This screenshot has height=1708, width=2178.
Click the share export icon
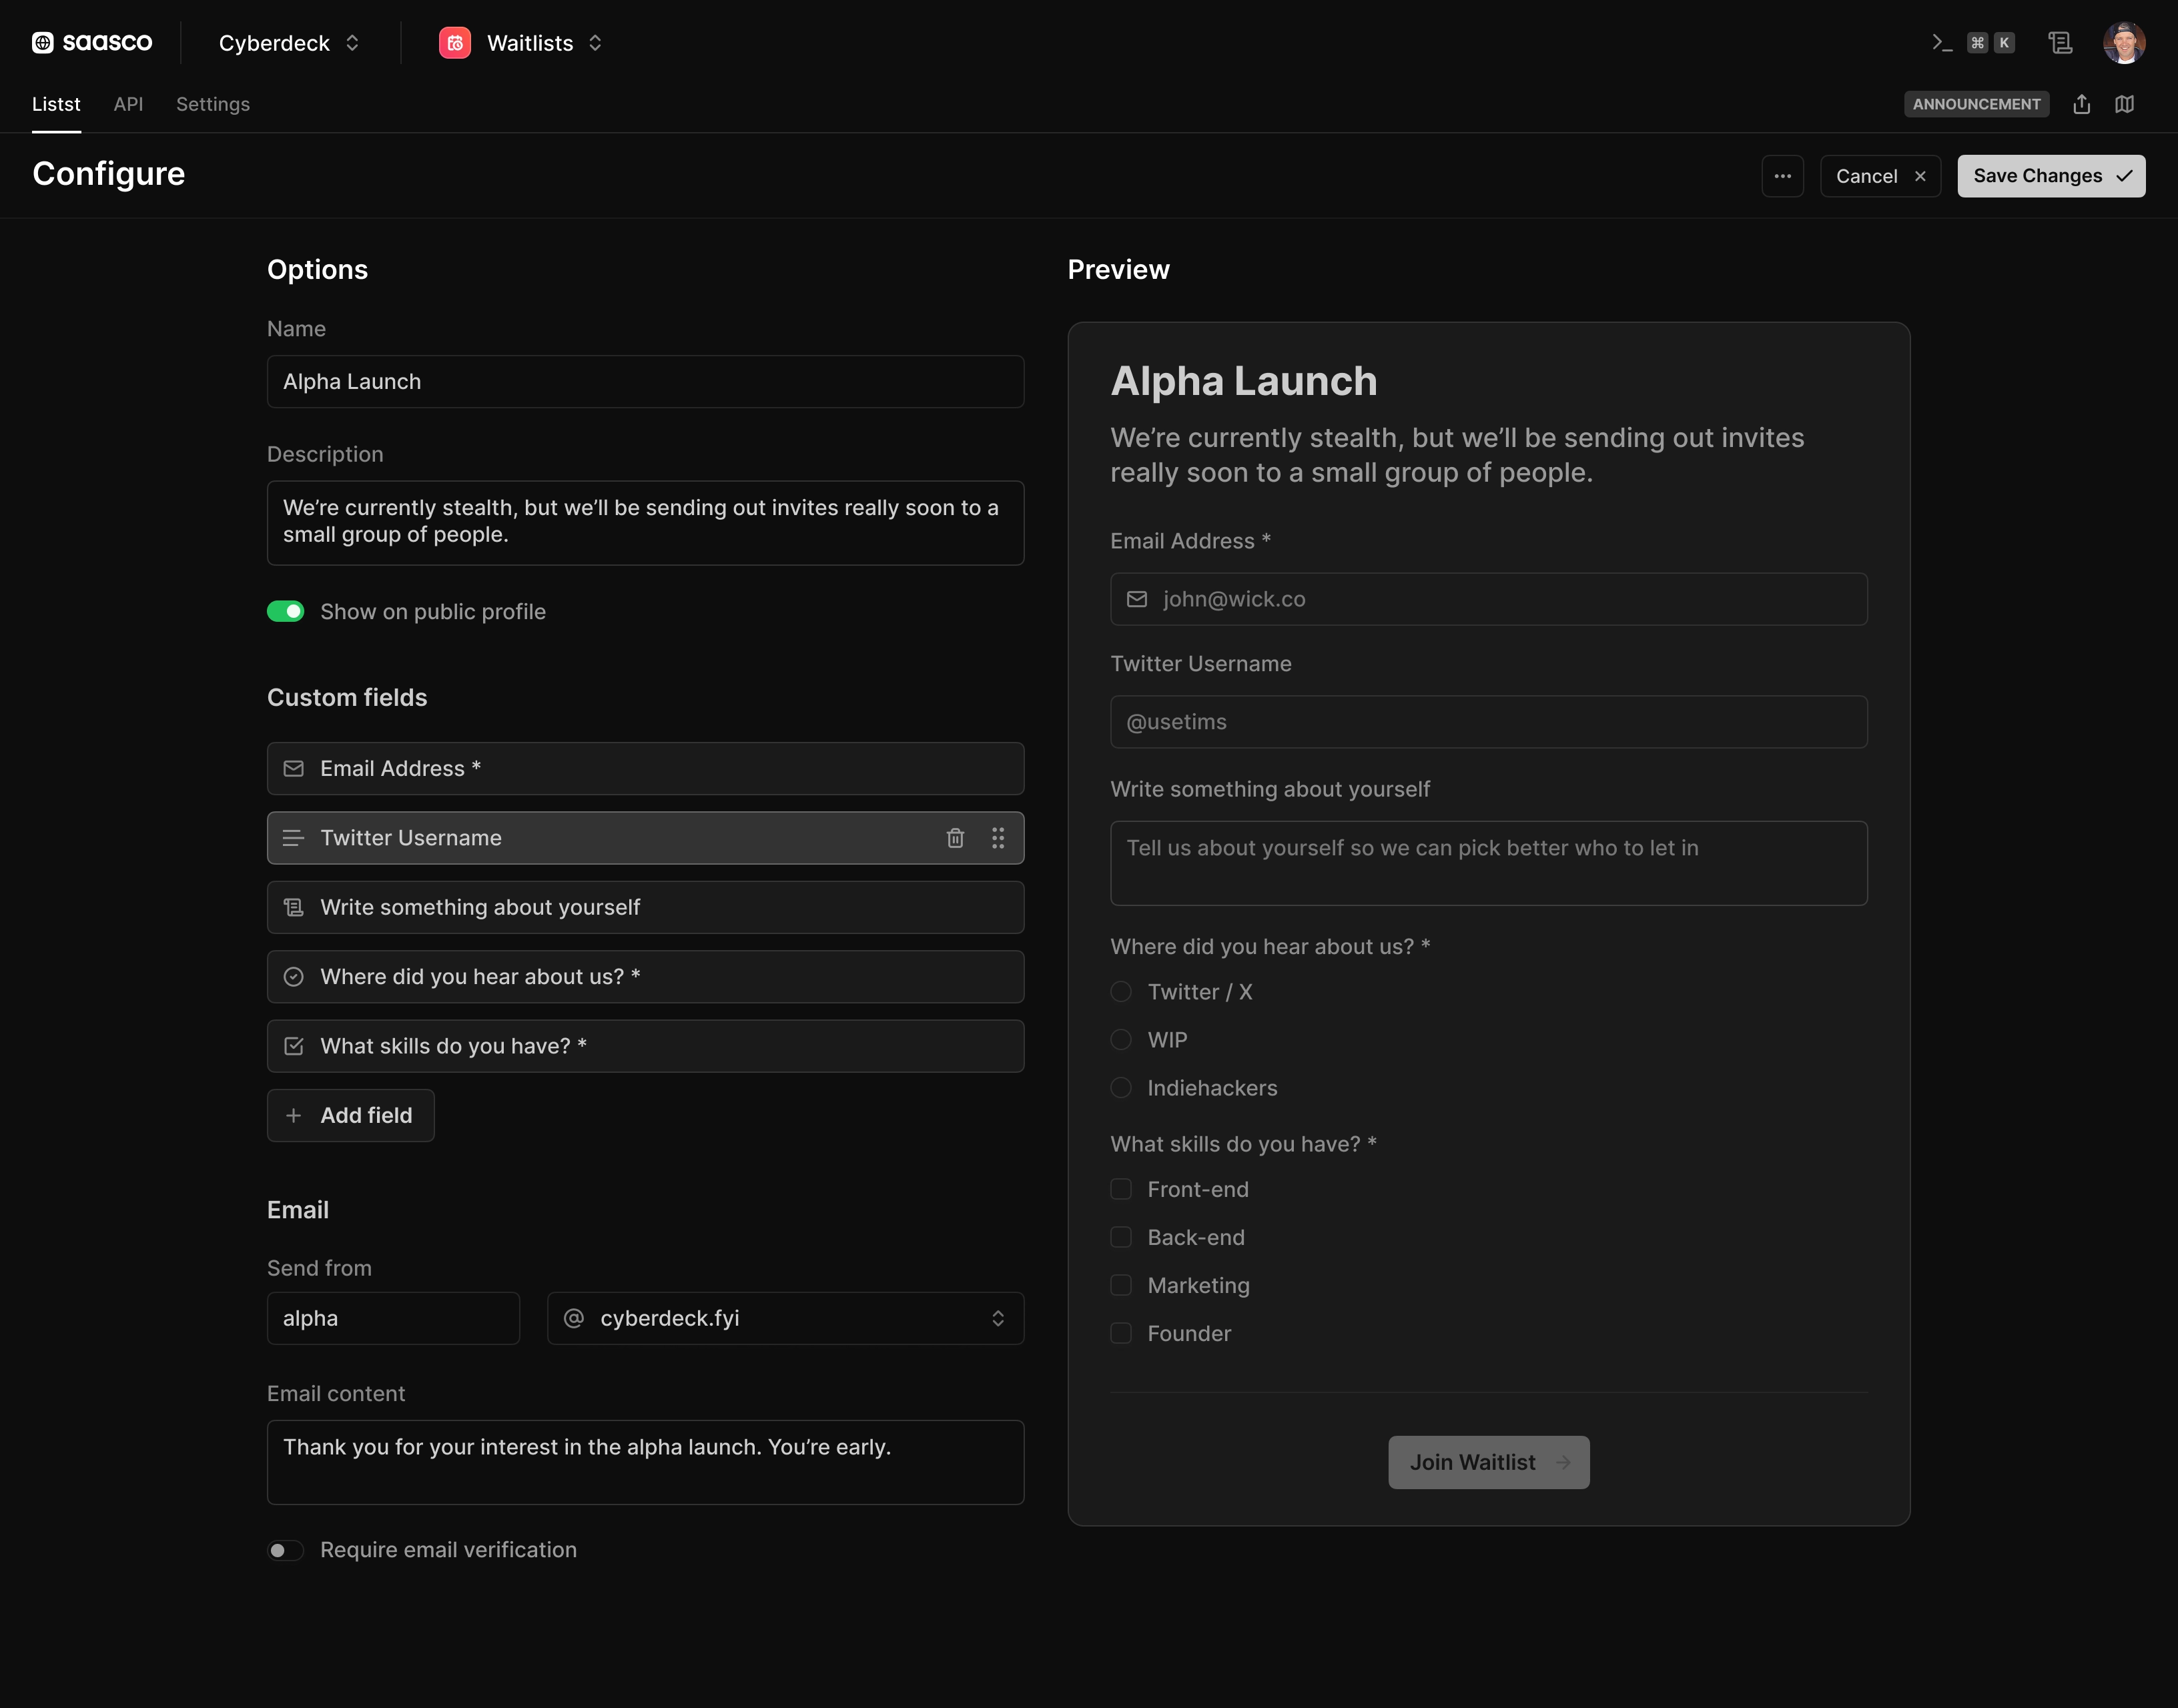(x=2082, y=104)
